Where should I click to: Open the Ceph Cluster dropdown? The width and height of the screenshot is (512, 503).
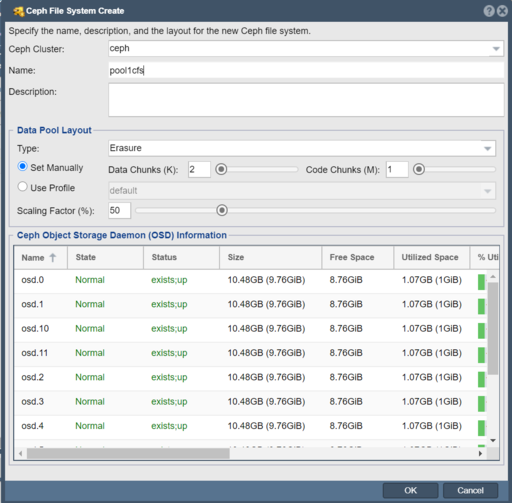[x=496, y=49]
